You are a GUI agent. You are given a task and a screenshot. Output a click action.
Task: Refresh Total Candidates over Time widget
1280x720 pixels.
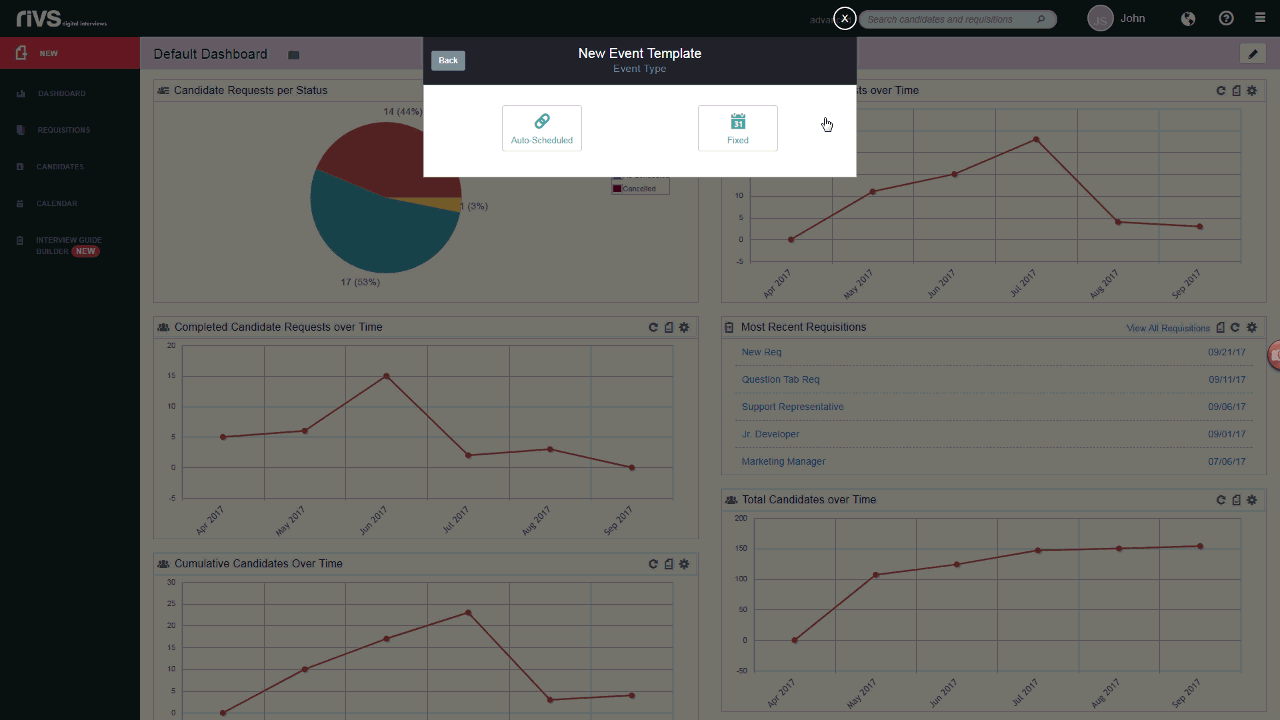tap(1221, 500)
